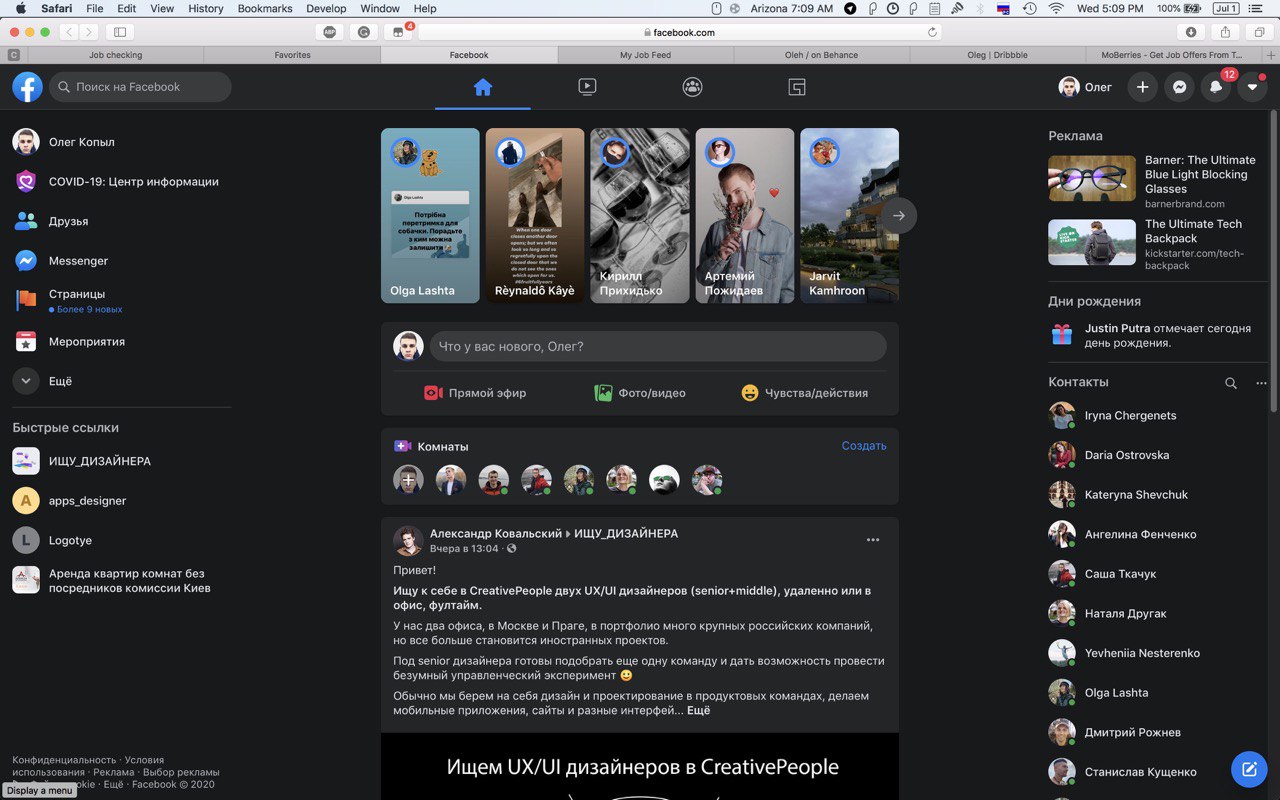Open Safari share button

pos(1226,32)
